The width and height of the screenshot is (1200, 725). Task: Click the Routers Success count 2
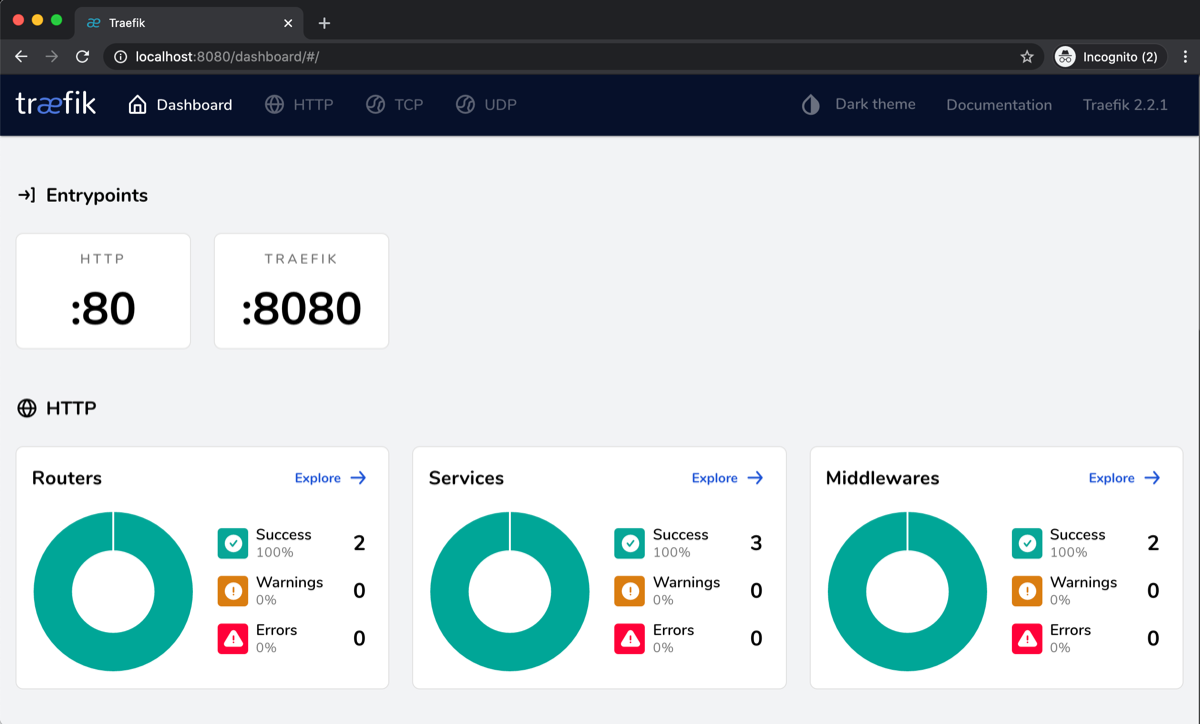coord(359,543)
